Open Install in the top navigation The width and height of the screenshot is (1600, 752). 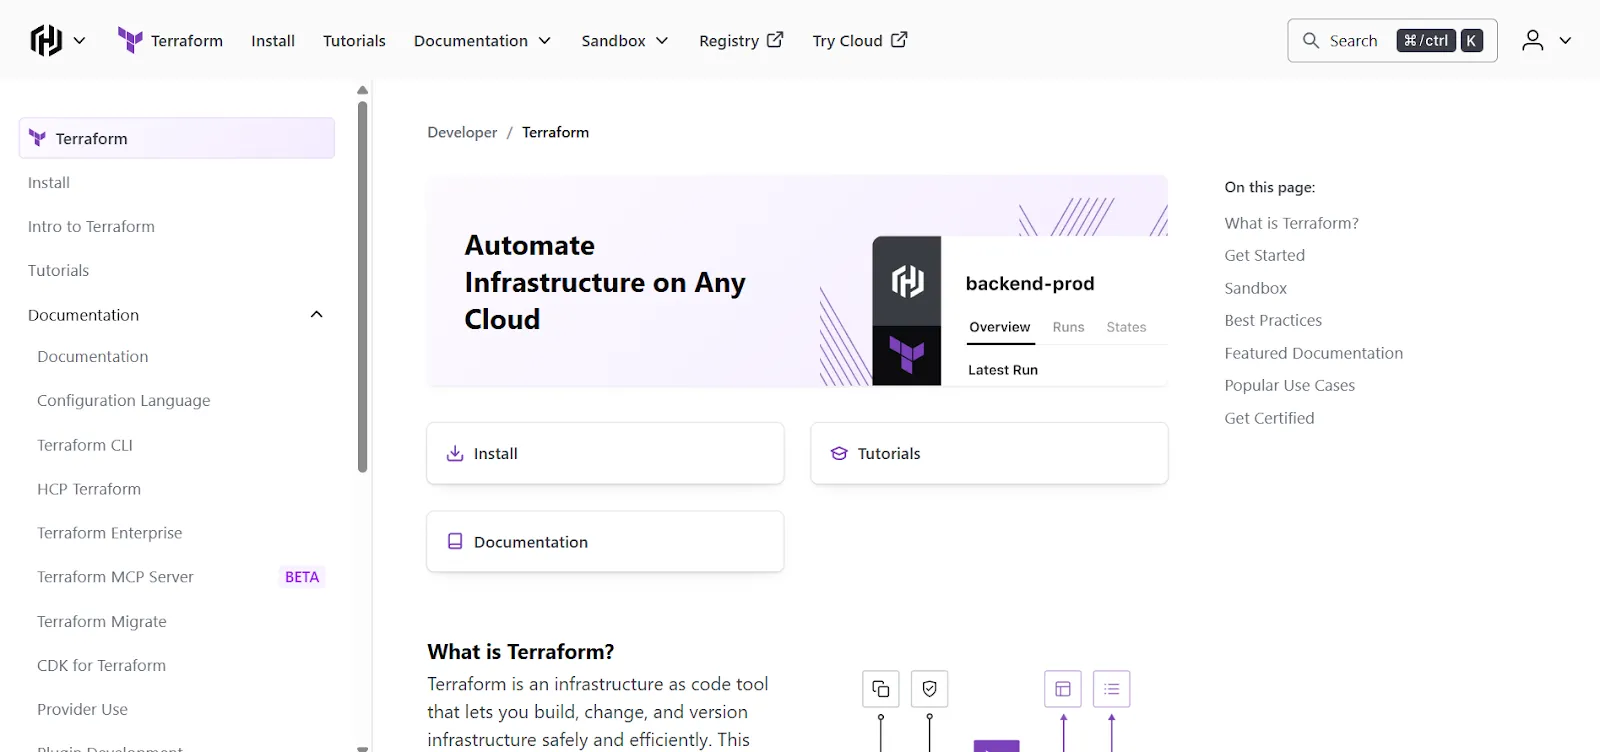(x=273, y=41)
